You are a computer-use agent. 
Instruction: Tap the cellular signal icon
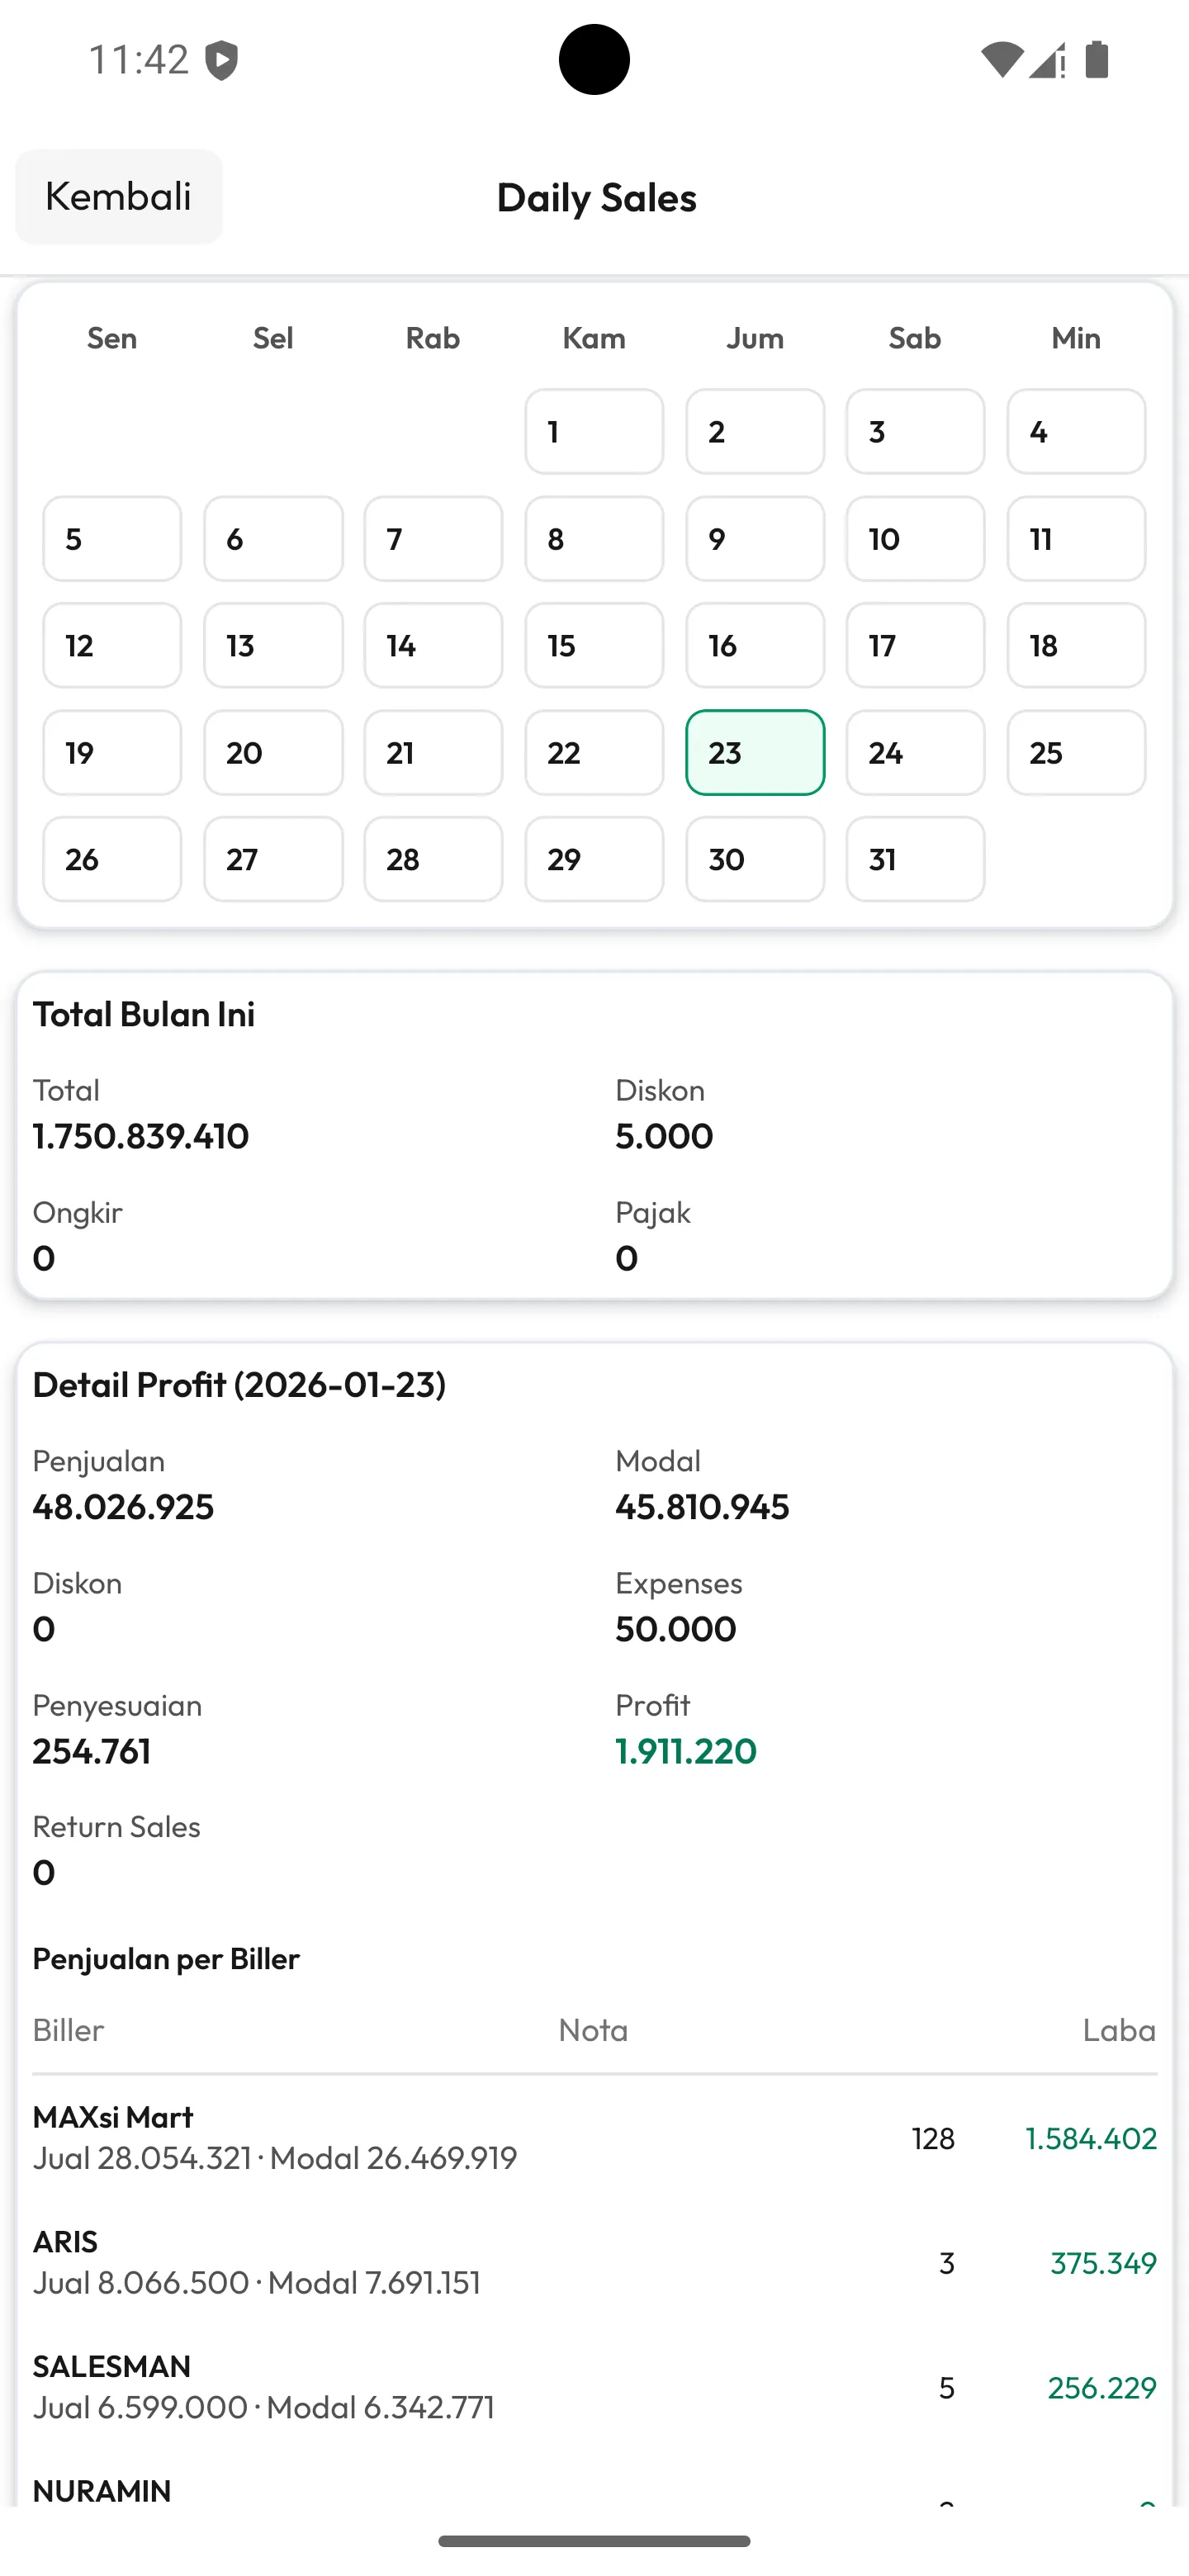[x=1046, y=60]
